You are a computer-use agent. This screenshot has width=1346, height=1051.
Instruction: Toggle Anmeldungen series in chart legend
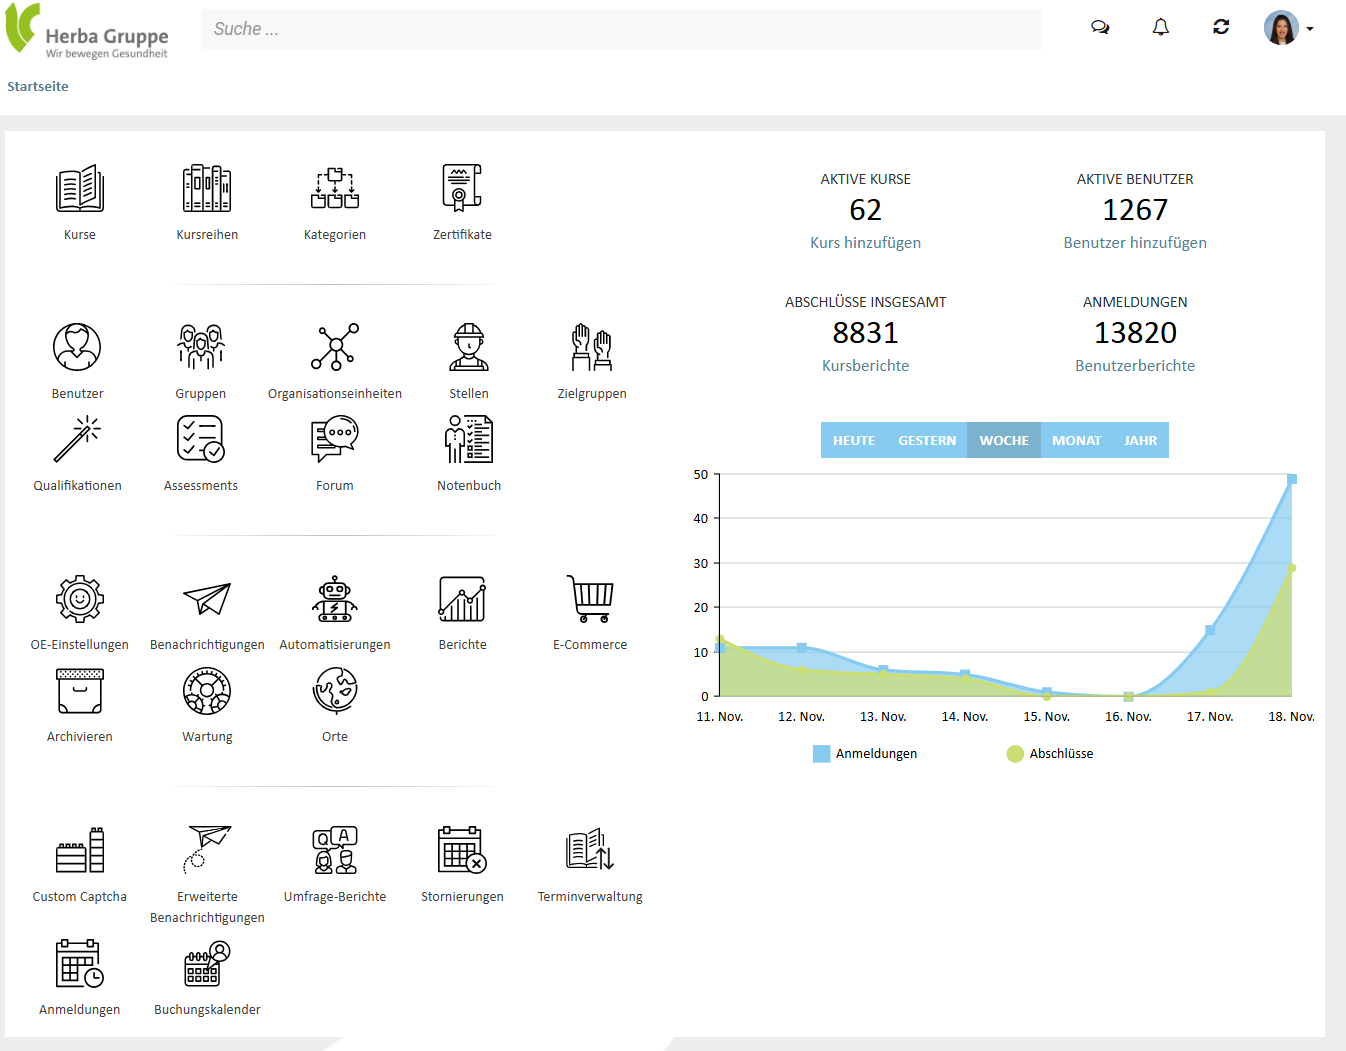pyautogui.click(x=866, y=754)
